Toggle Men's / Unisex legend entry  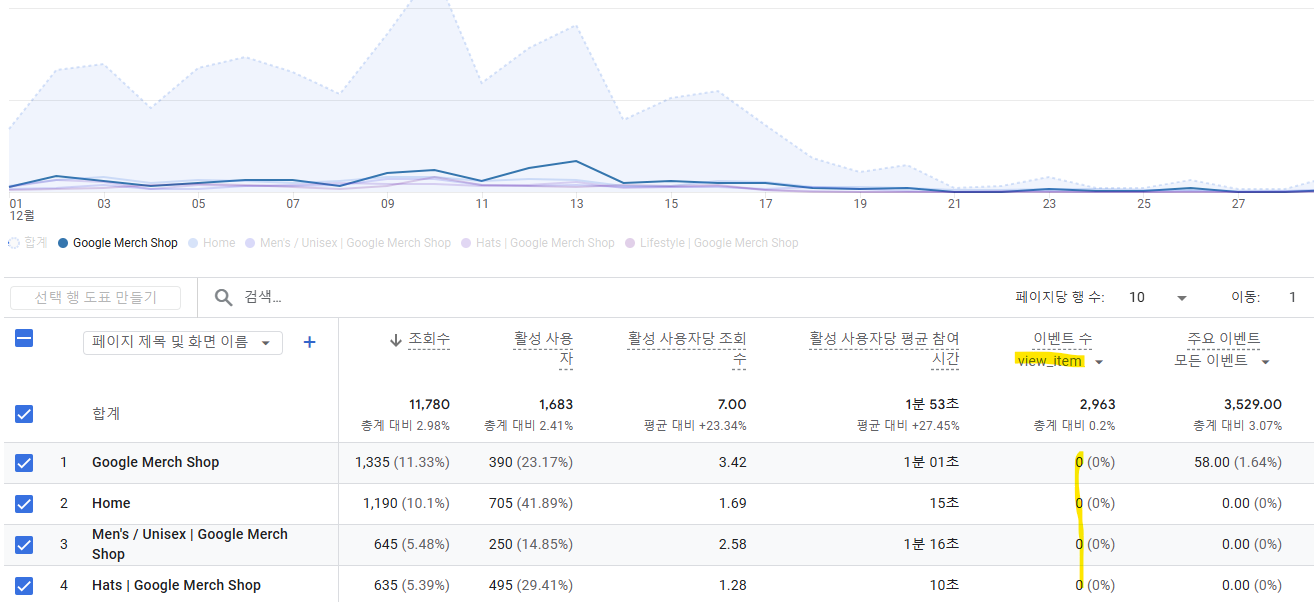pos(347,243)
